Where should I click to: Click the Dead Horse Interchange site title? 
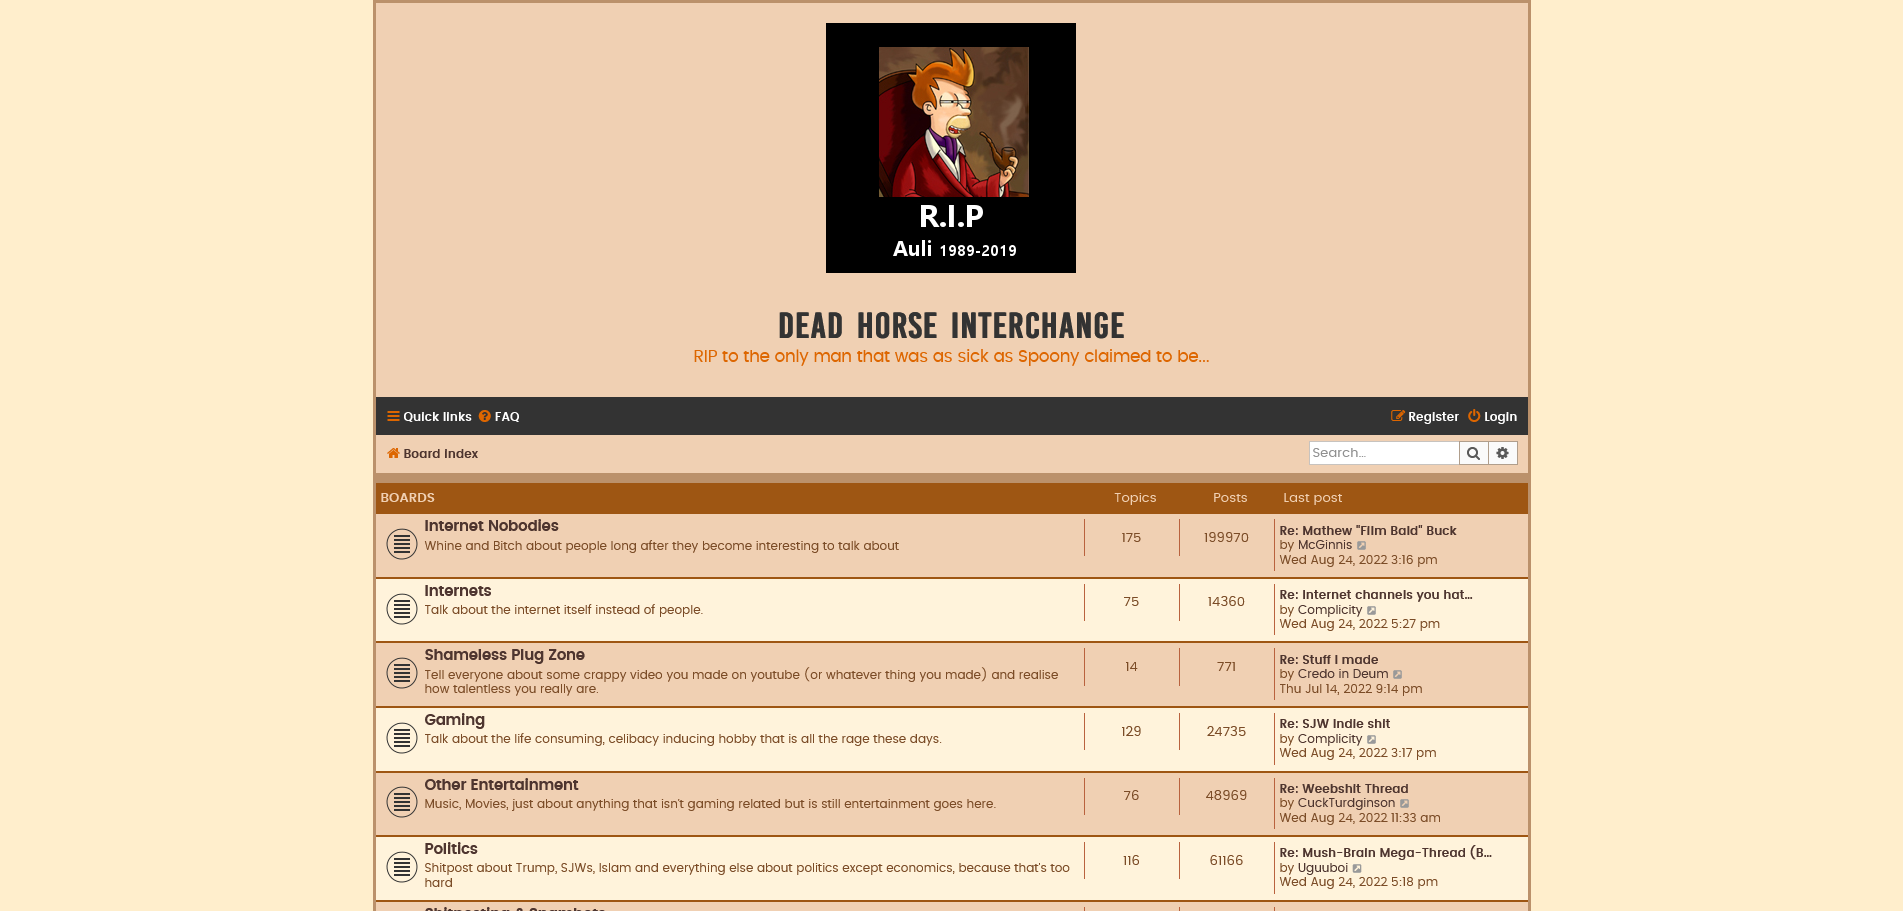pos(951,326)
